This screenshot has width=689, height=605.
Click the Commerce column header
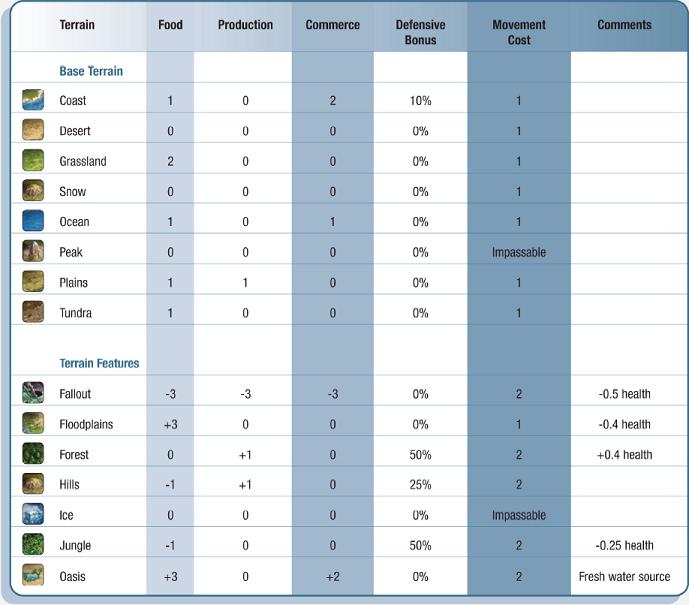333,25
